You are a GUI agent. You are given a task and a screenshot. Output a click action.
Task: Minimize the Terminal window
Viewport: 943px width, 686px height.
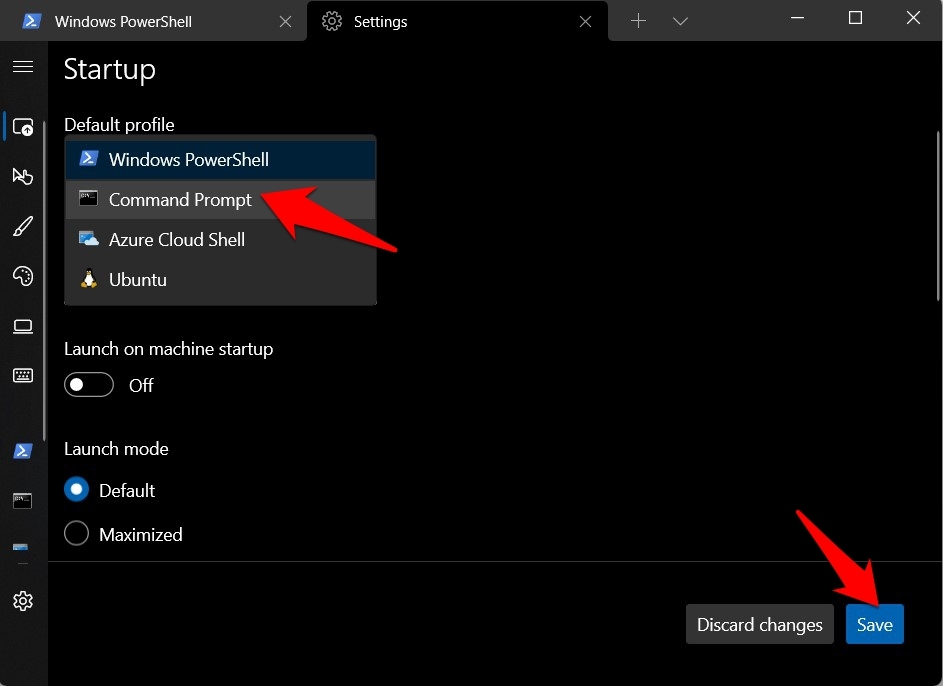797,18
